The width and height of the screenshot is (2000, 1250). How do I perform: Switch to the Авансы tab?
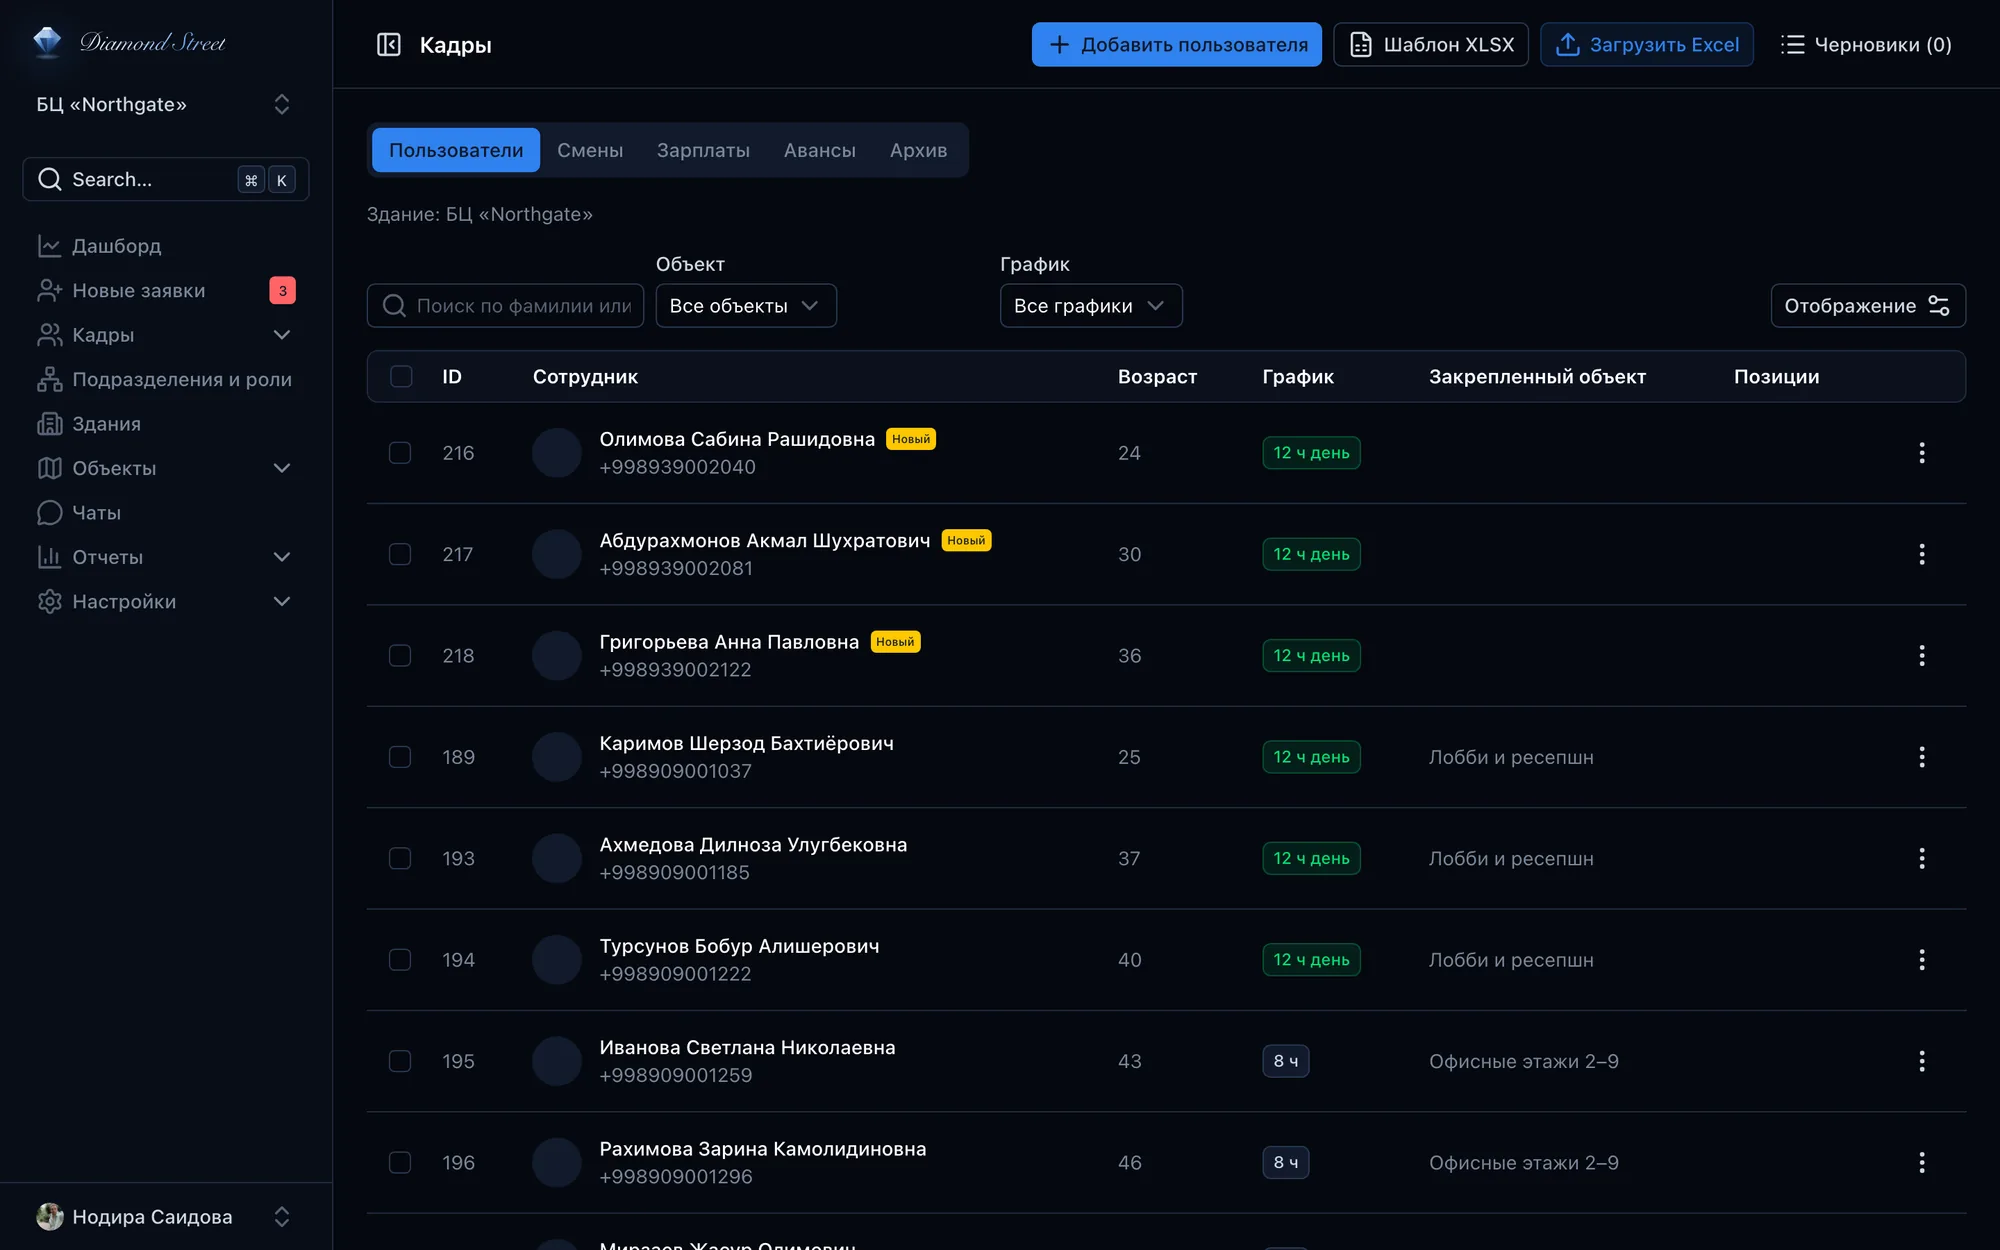(x=820, y=150)
